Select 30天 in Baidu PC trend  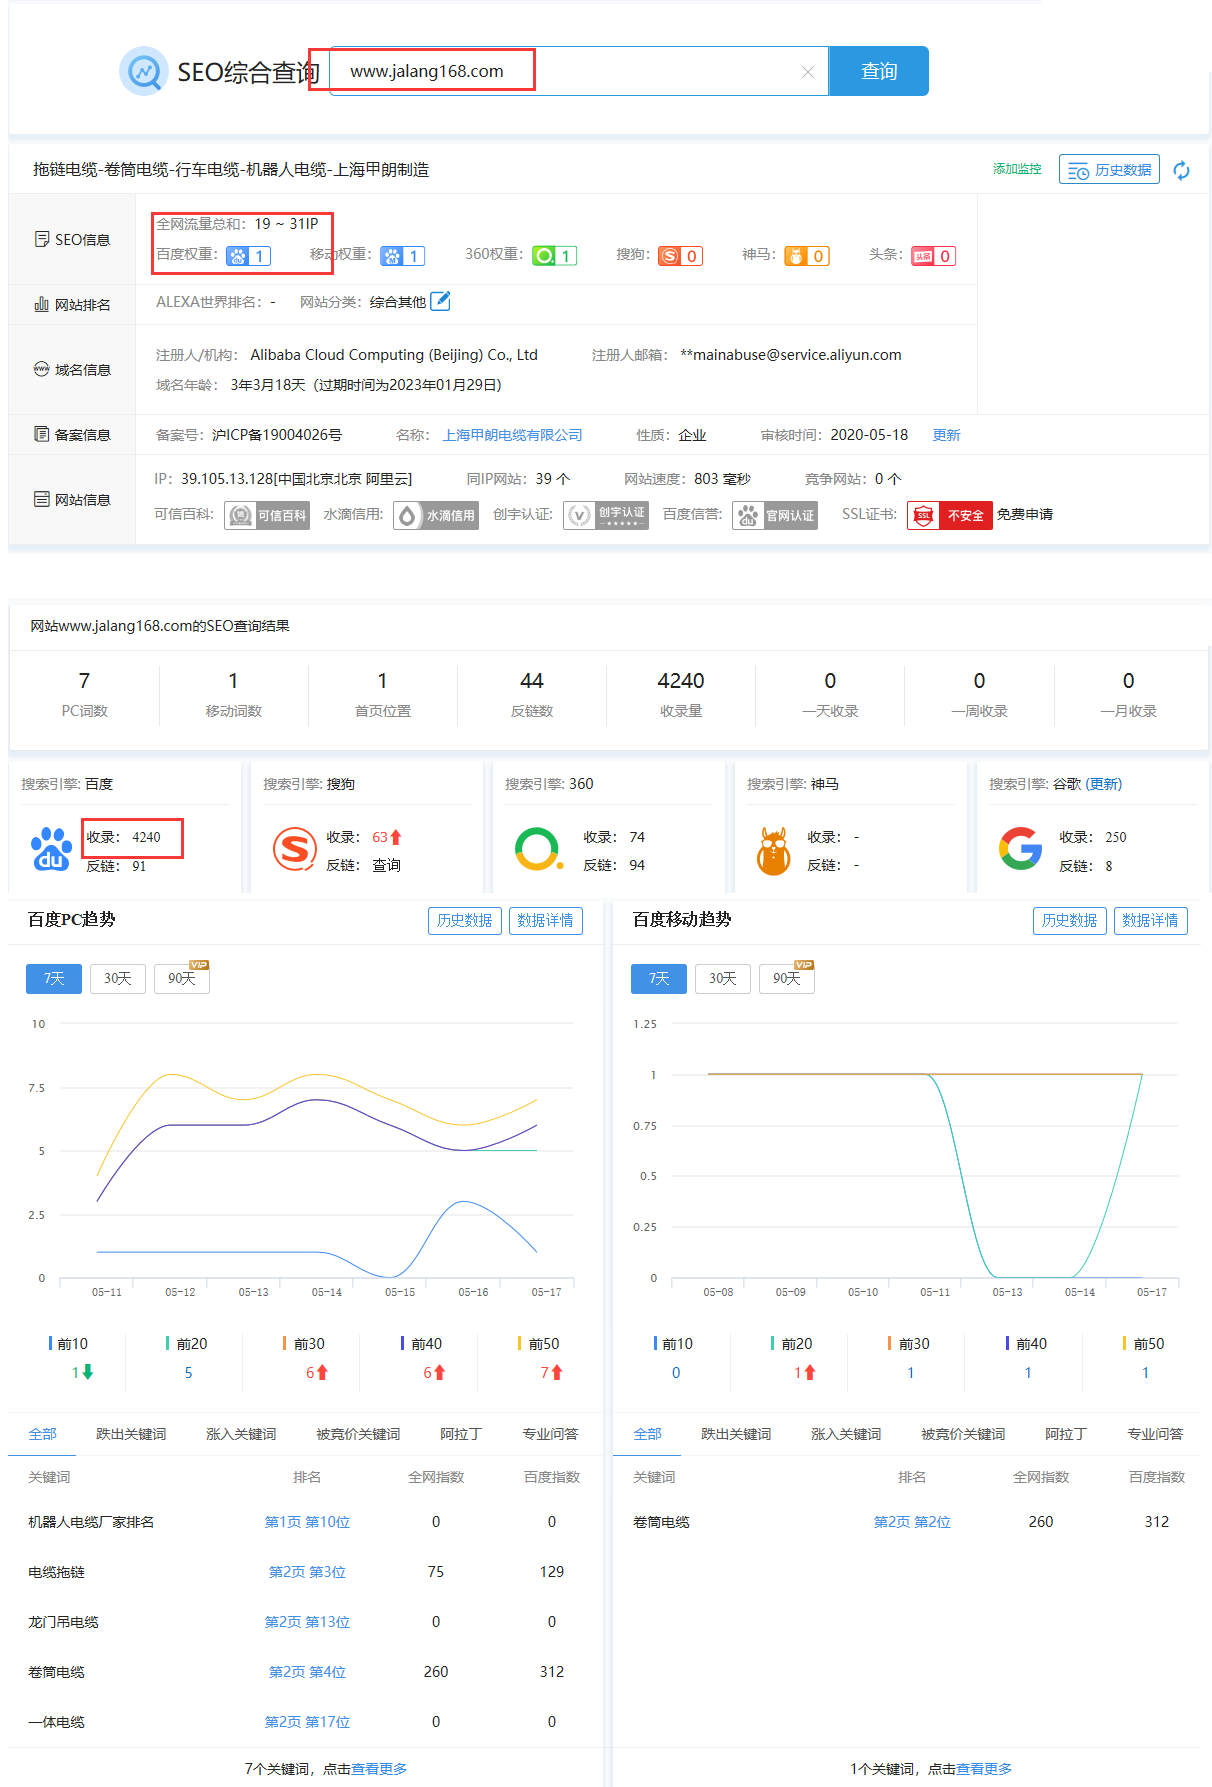coord(118,978)
